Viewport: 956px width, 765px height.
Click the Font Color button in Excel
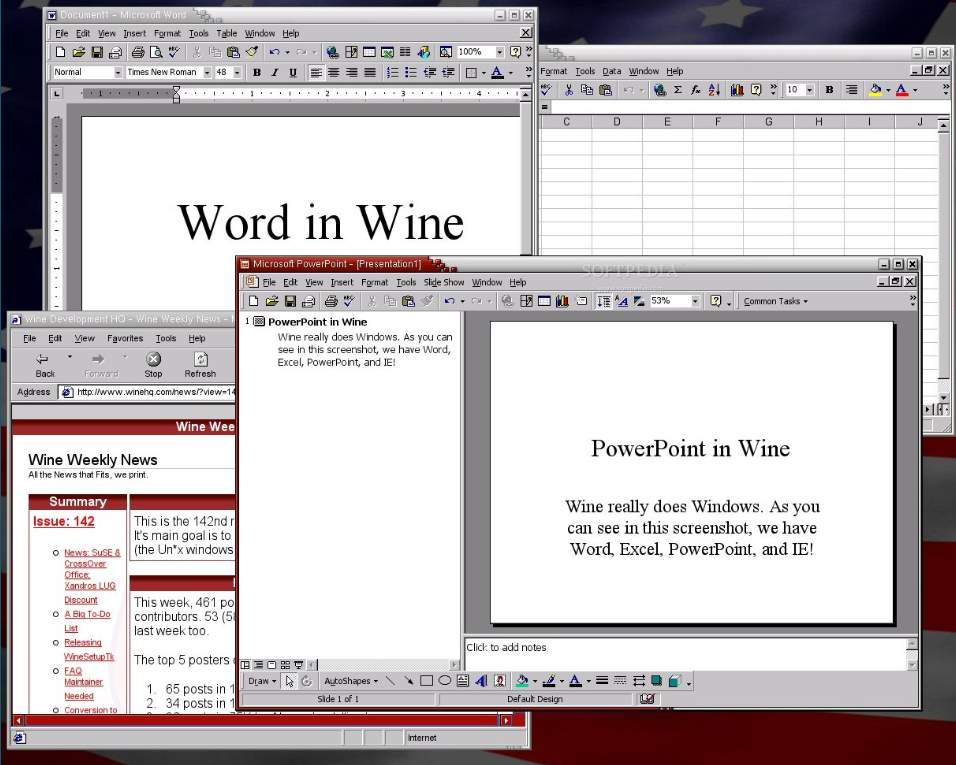(903, 90)
